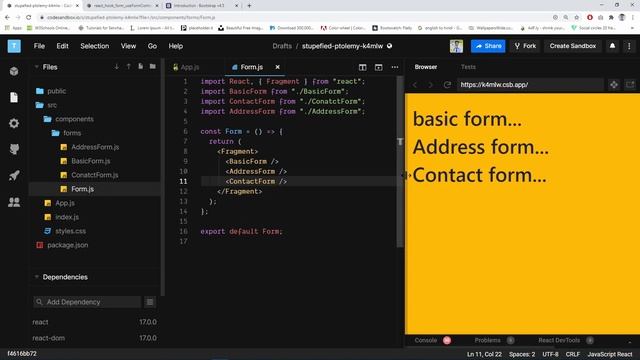Fork this sandbox
This screenshot has height=360, width=640.
(525, 46)
